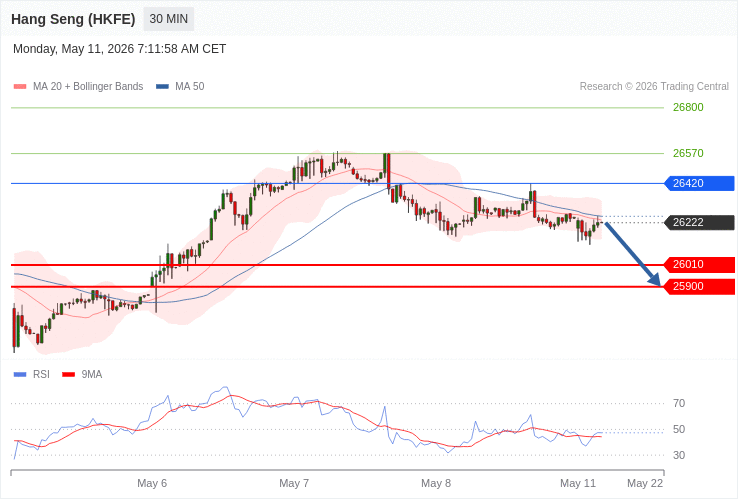Click the blue RSI legend swatch

pos(20,375)
